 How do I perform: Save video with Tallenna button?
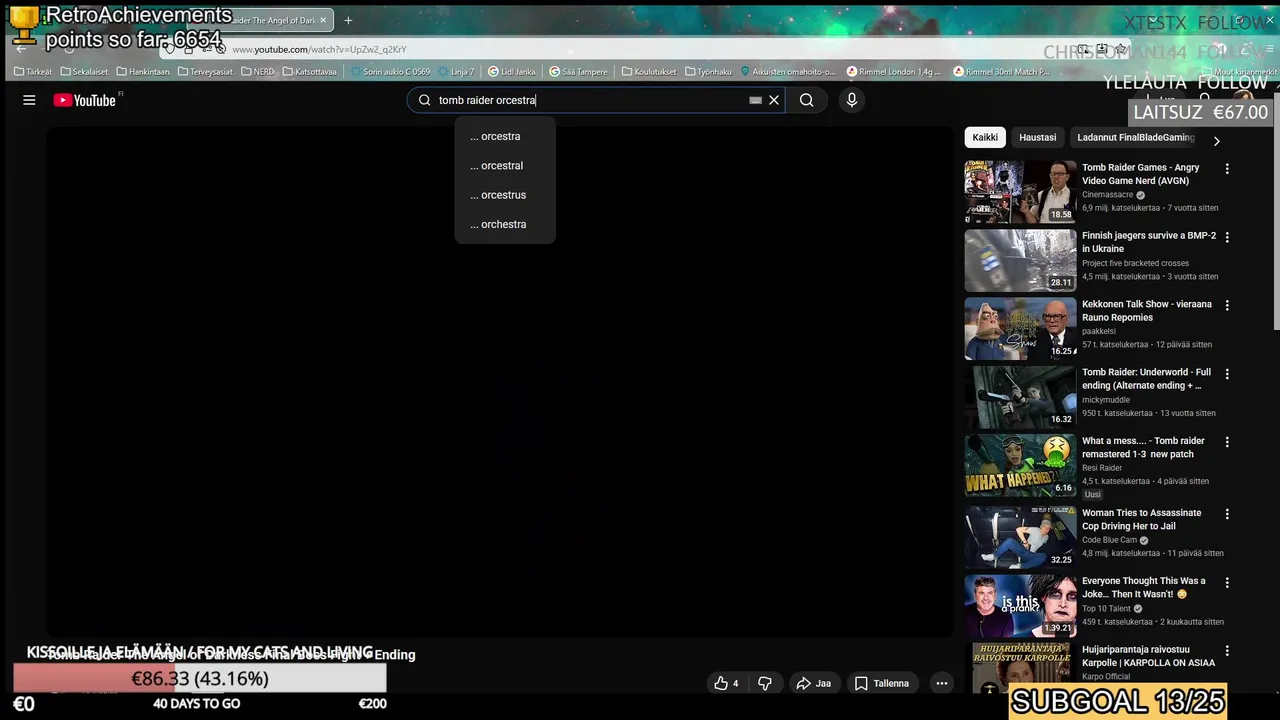tap(881, 683)
